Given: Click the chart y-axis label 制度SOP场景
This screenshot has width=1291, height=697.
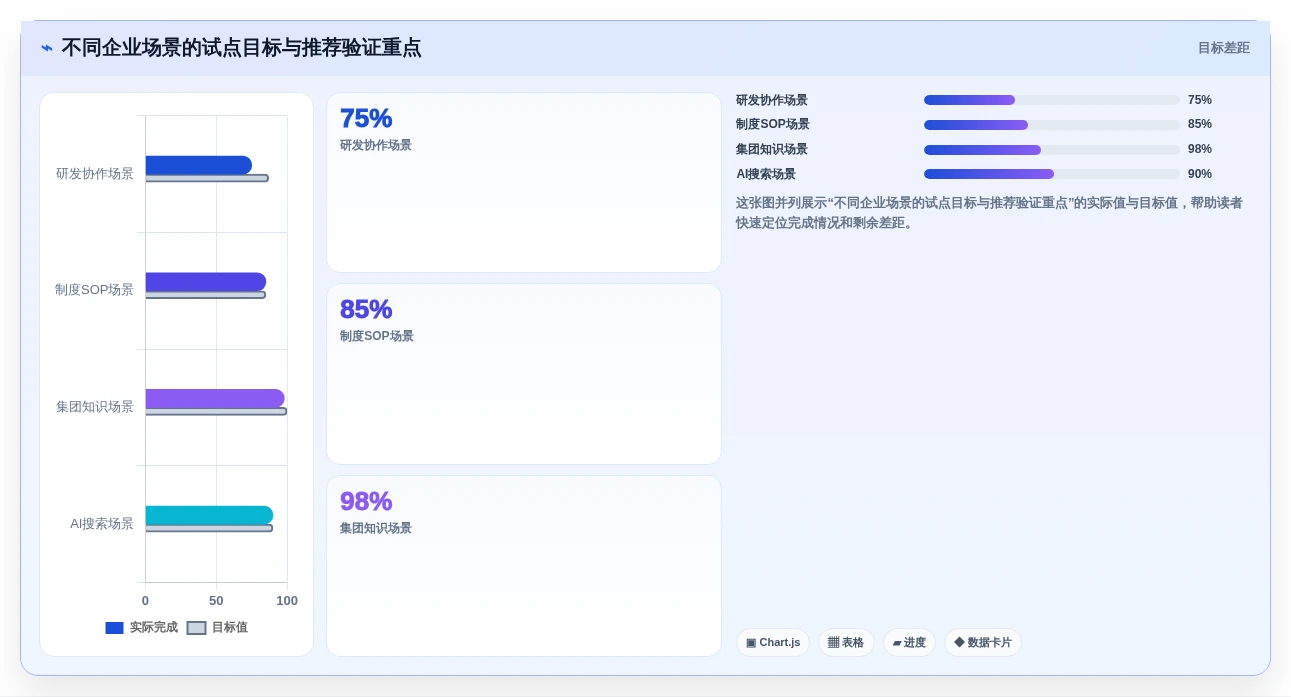Looking at the screenshot, I should tap(94, 290).
